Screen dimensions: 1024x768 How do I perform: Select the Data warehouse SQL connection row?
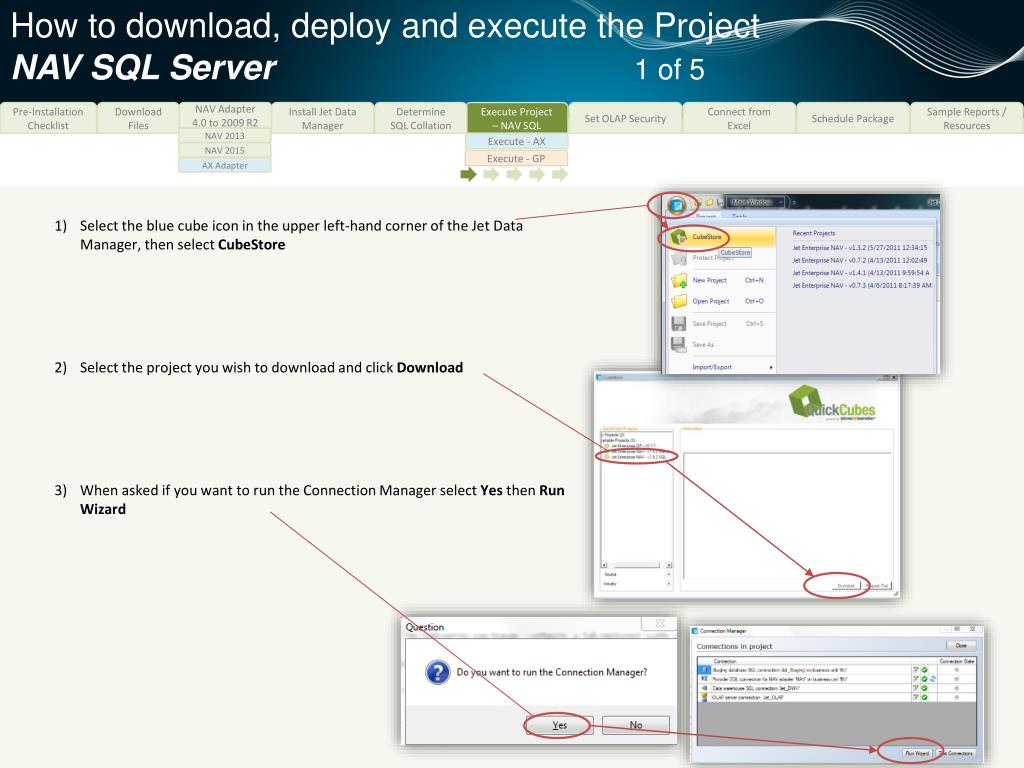[x=837, y=688]
